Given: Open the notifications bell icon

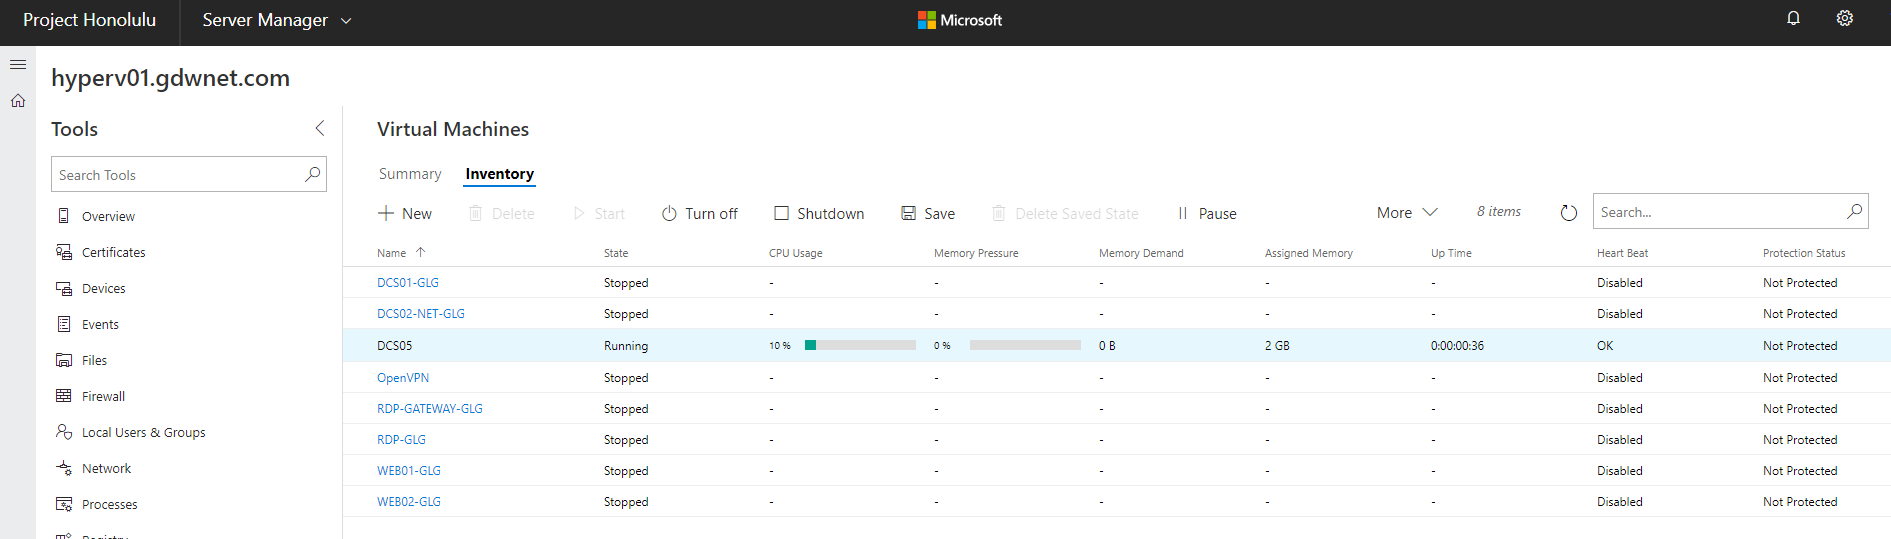Looking at the screenshot, I should 1793,18.
